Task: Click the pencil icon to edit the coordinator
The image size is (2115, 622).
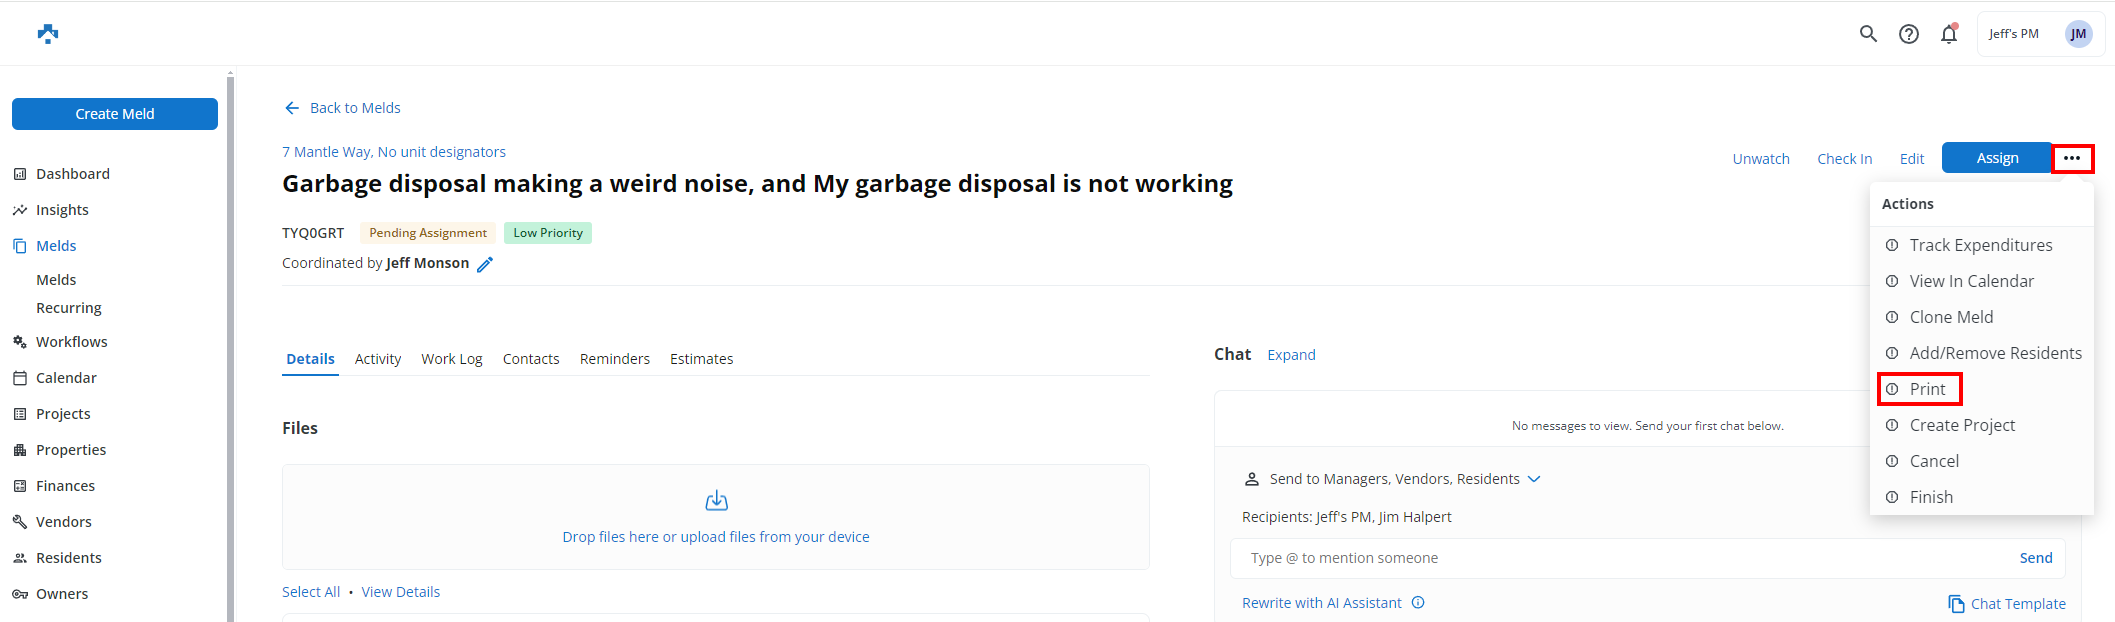Action: click(485, 264)
